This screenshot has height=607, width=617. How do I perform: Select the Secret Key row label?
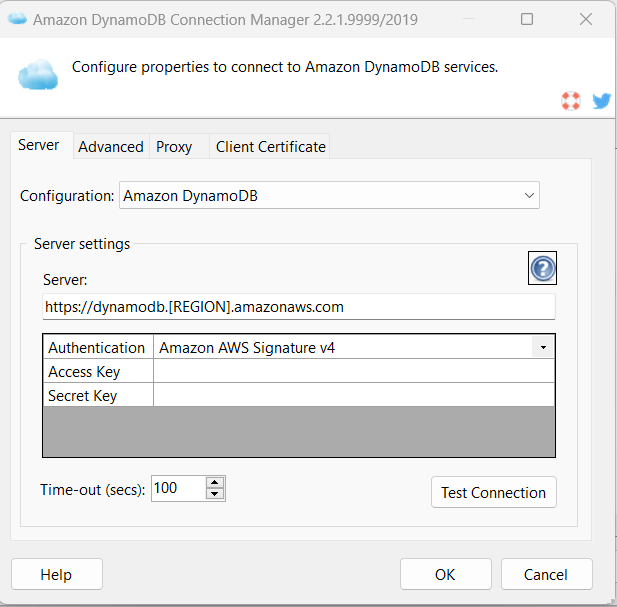pos(98,395)
